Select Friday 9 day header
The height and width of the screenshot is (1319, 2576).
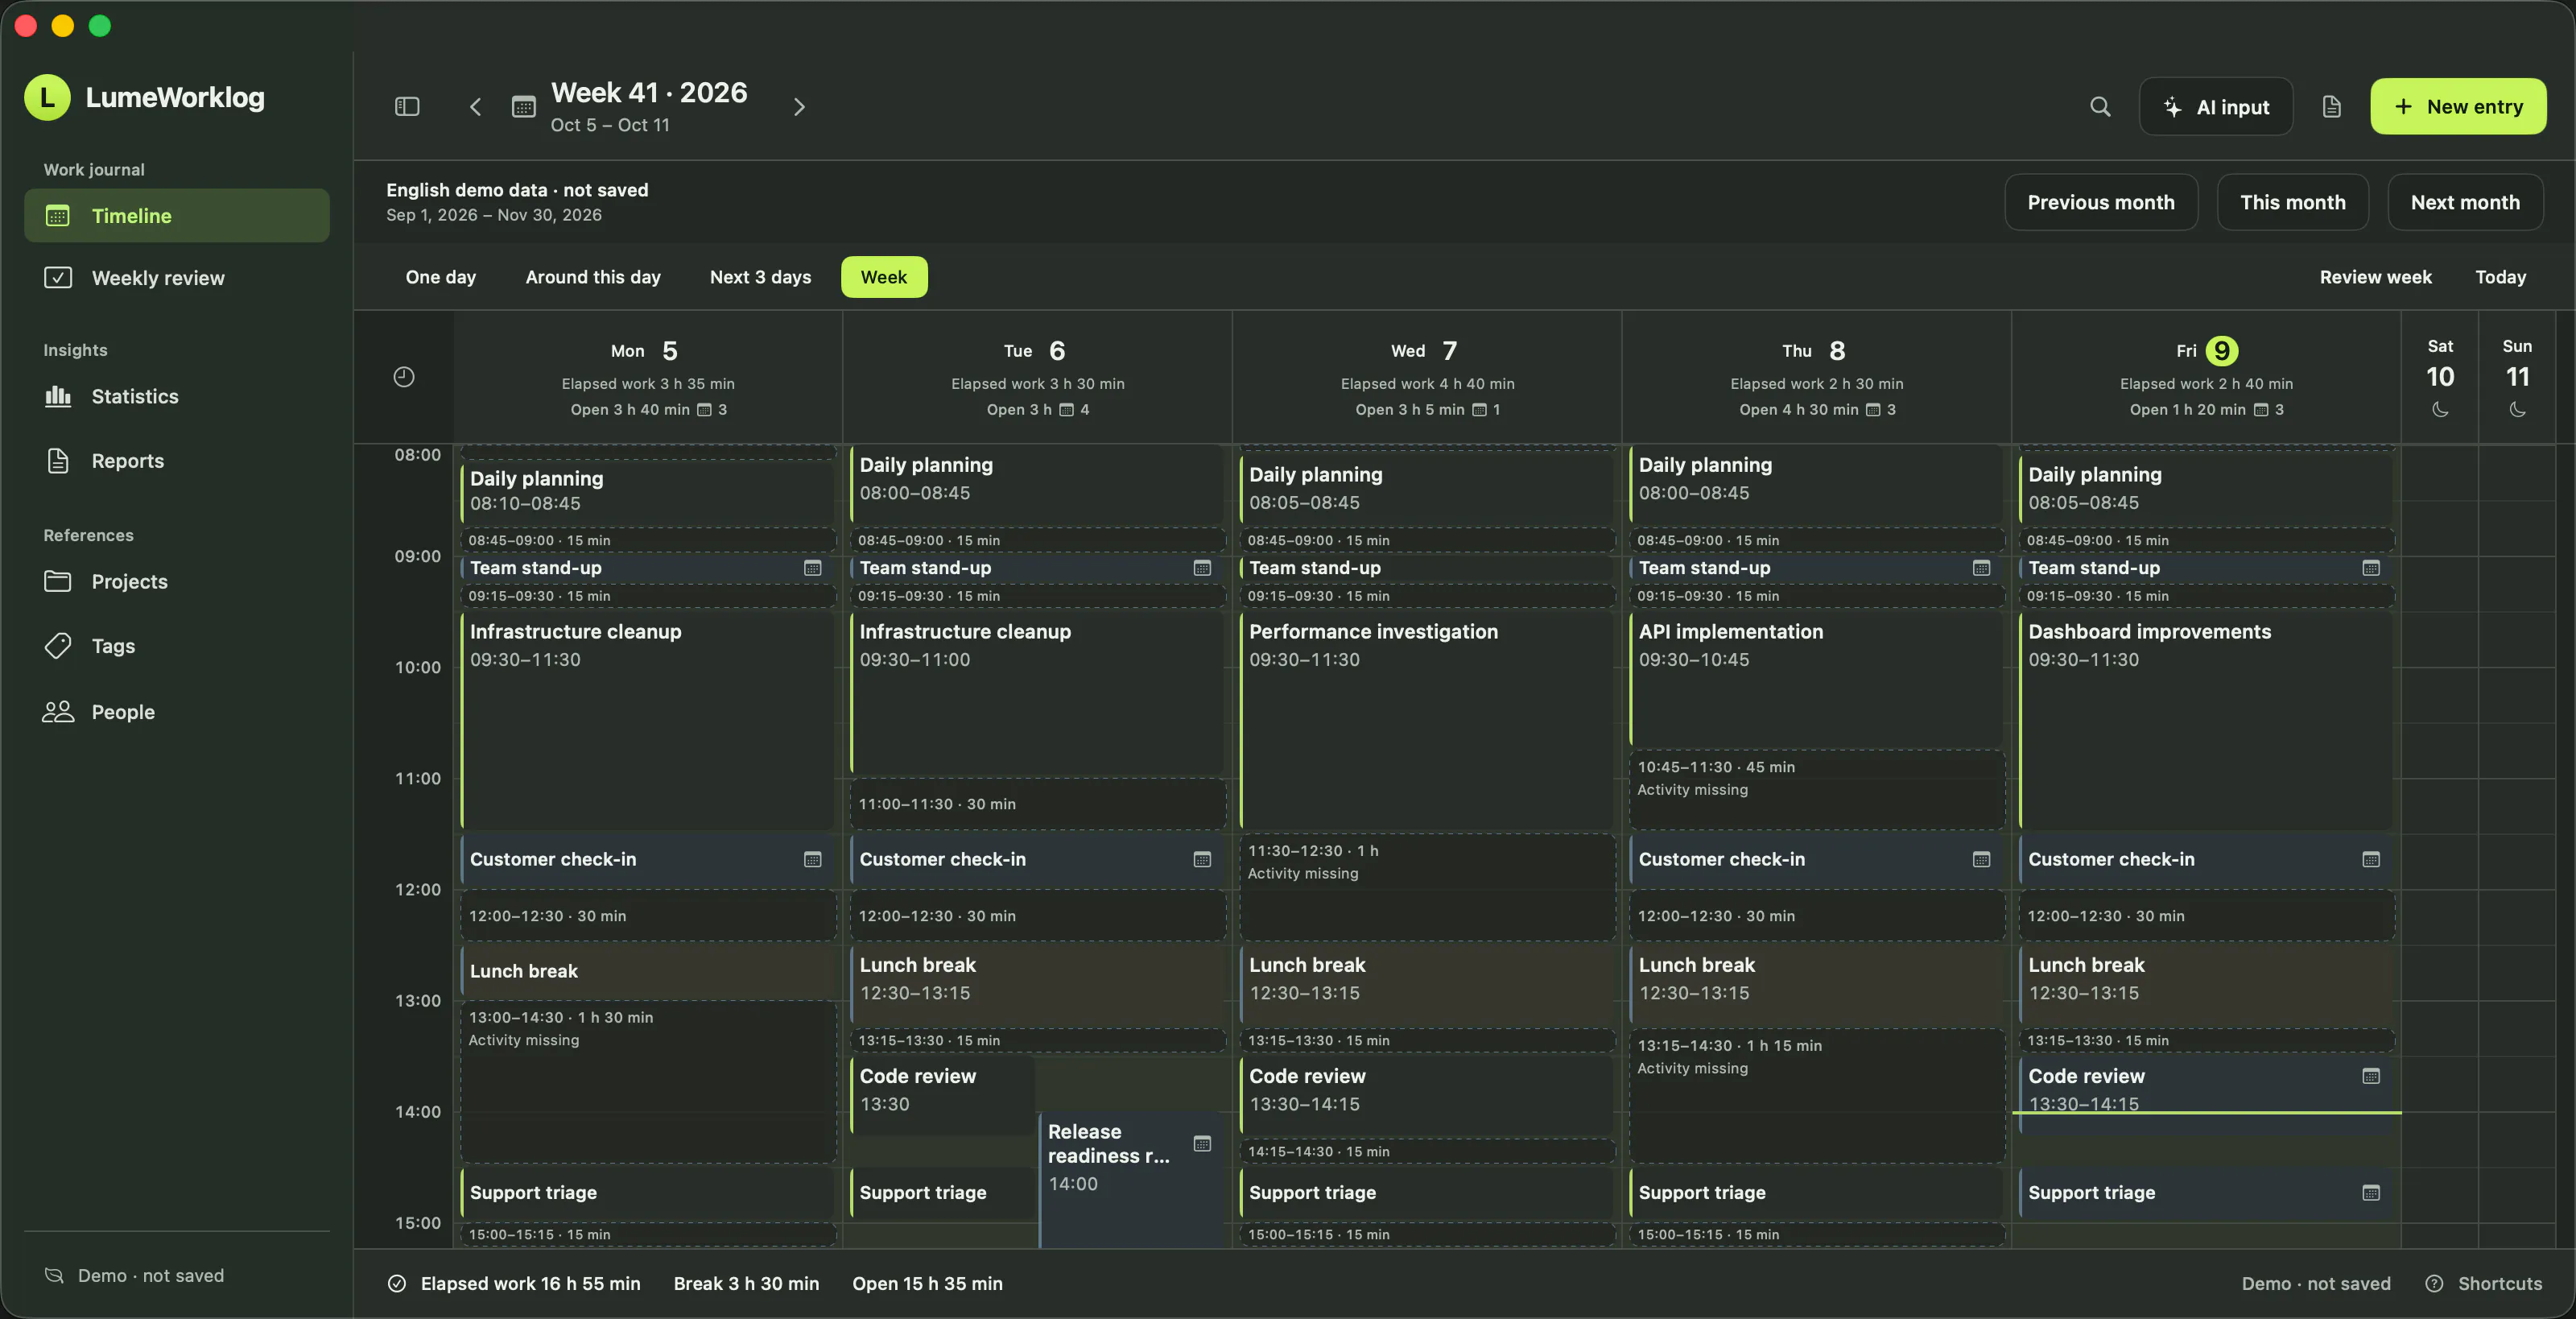(x=2206, y=378)
